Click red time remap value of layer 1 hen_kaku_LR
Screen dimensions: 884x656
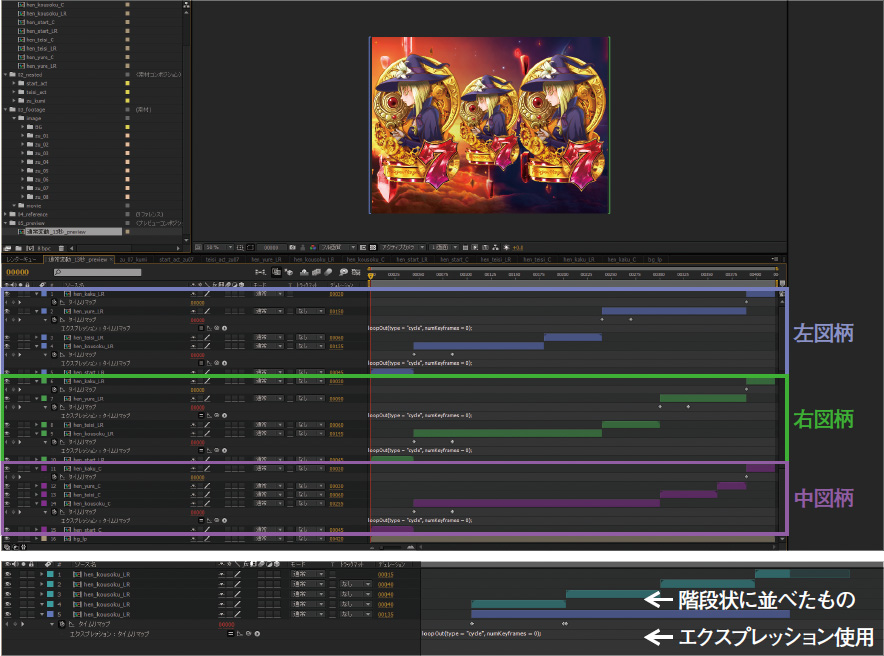click(197, 303)
